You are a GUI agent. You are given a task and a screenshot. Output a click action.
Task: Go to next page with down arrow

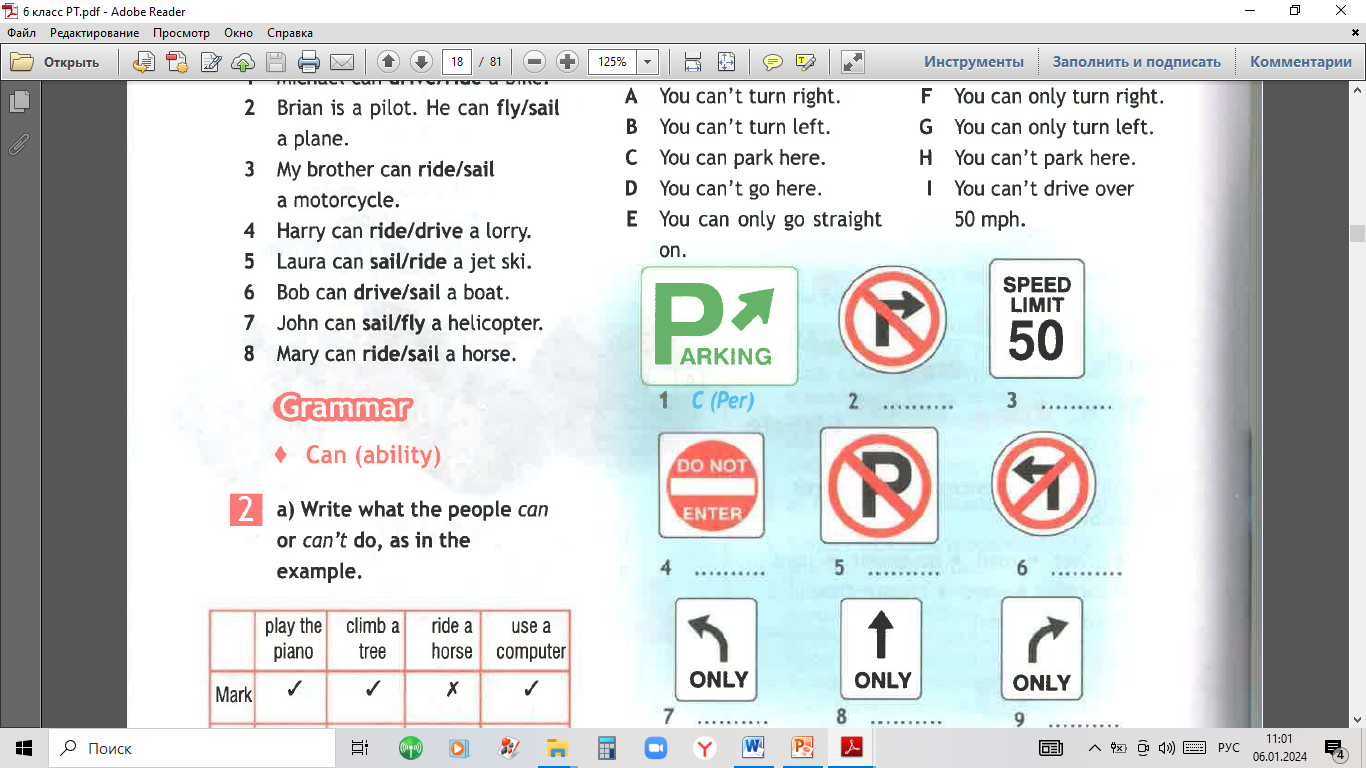click(x=421, y=62)
